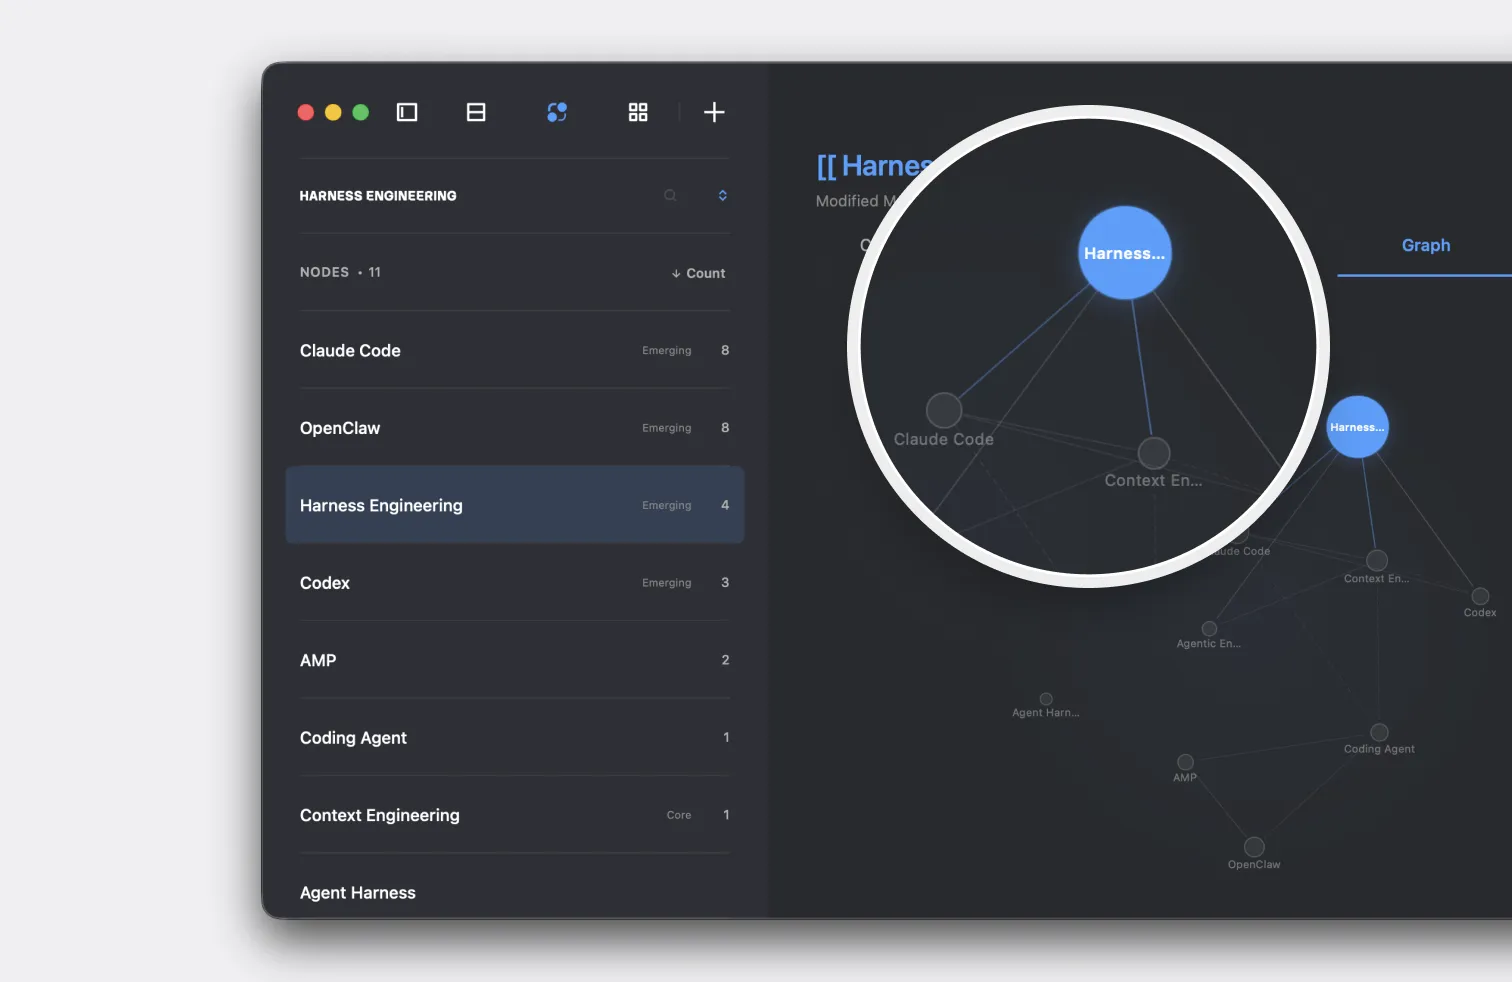Image resolution: width=1512 pixels, height=982 pixels.
Task: Click the Agentic En... graph node
Action: tap(1209, 629)
